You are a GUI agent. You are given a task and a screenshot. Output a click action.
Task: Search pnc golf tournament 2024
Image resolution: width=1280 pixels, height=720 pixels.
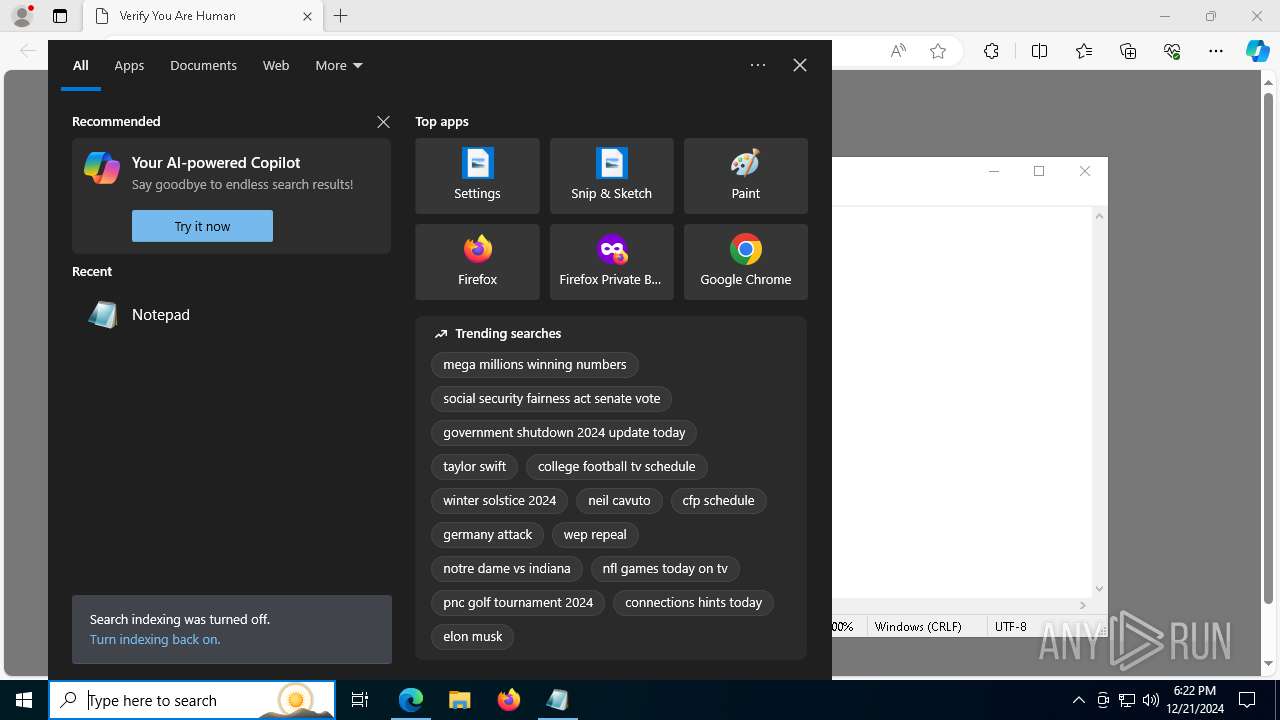(x=518, y=603)
